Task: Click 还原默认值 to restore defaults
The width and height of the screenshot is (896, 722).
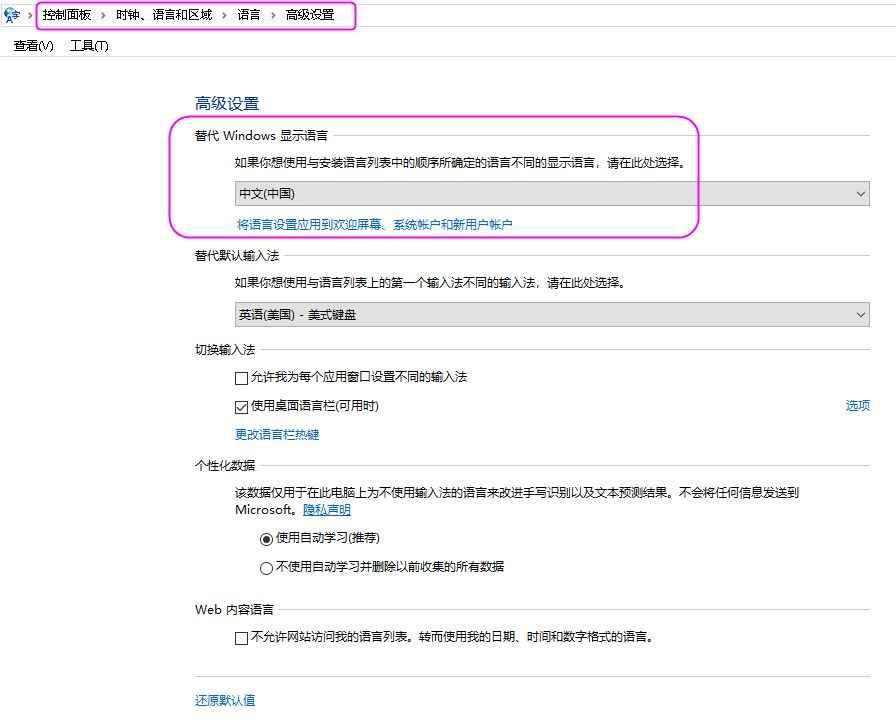Action: coord(224,700)
